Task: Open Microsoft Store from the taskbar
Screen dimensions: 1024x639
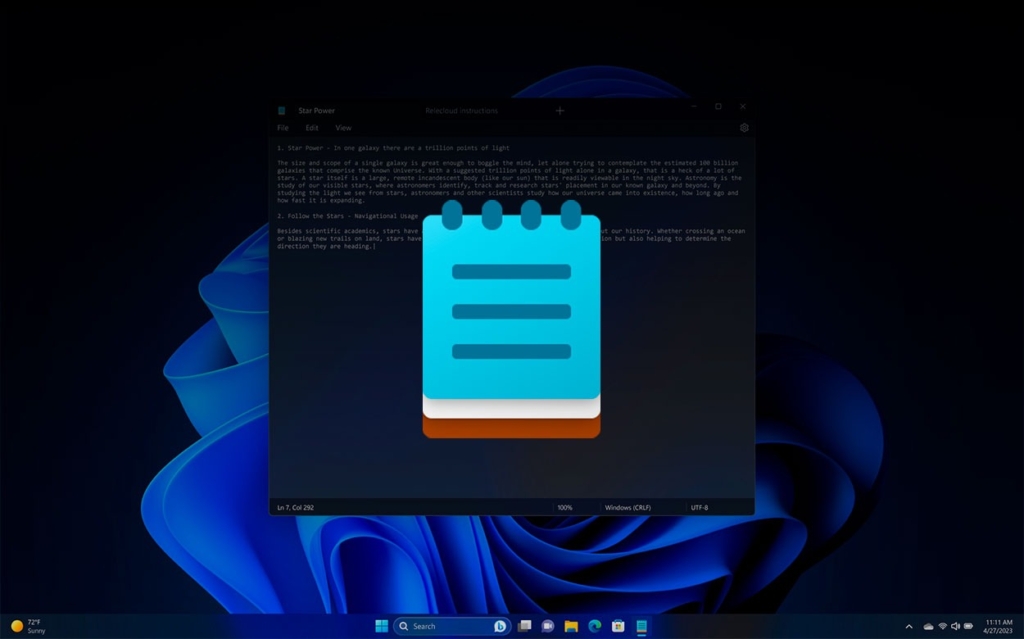Action: [618, 626]
